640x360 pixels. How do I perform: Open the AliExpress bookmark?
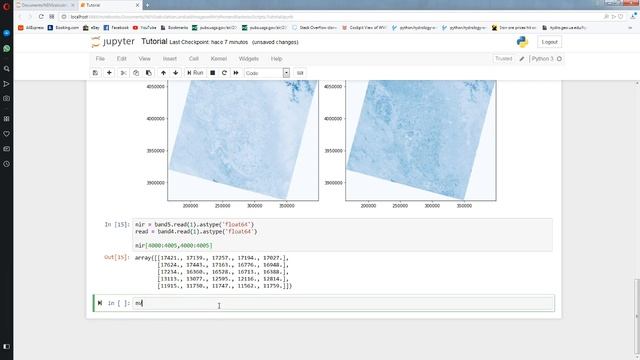(x=31, y=28)
